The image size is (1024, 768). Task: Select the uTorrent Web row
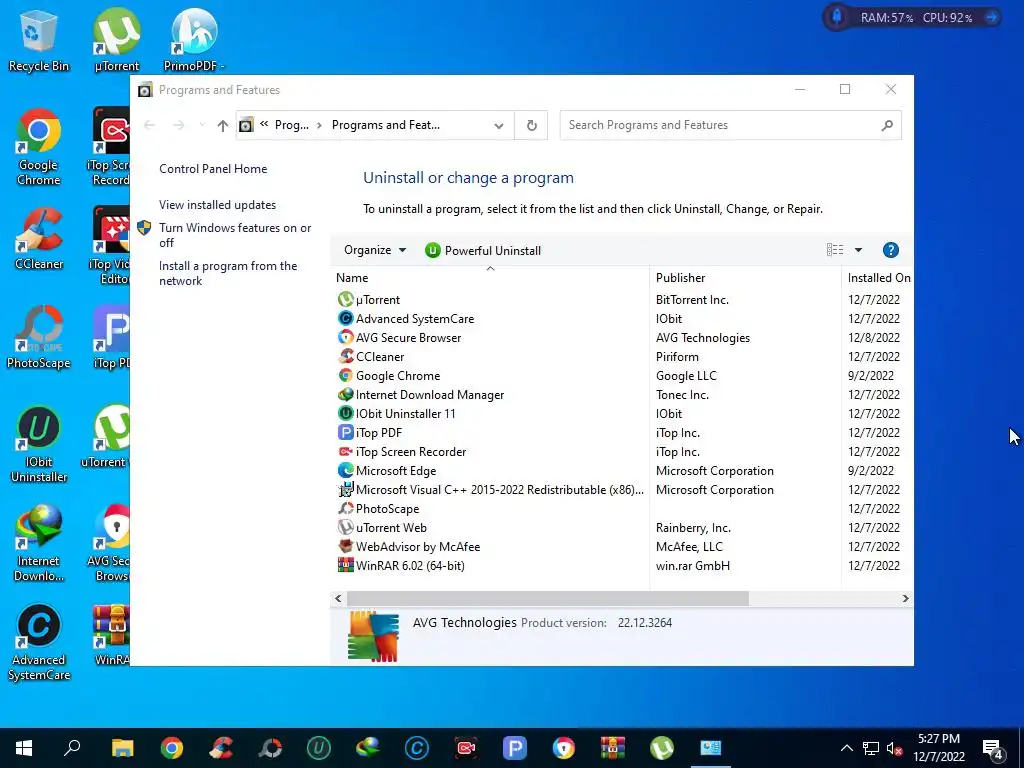pos(620,528)
